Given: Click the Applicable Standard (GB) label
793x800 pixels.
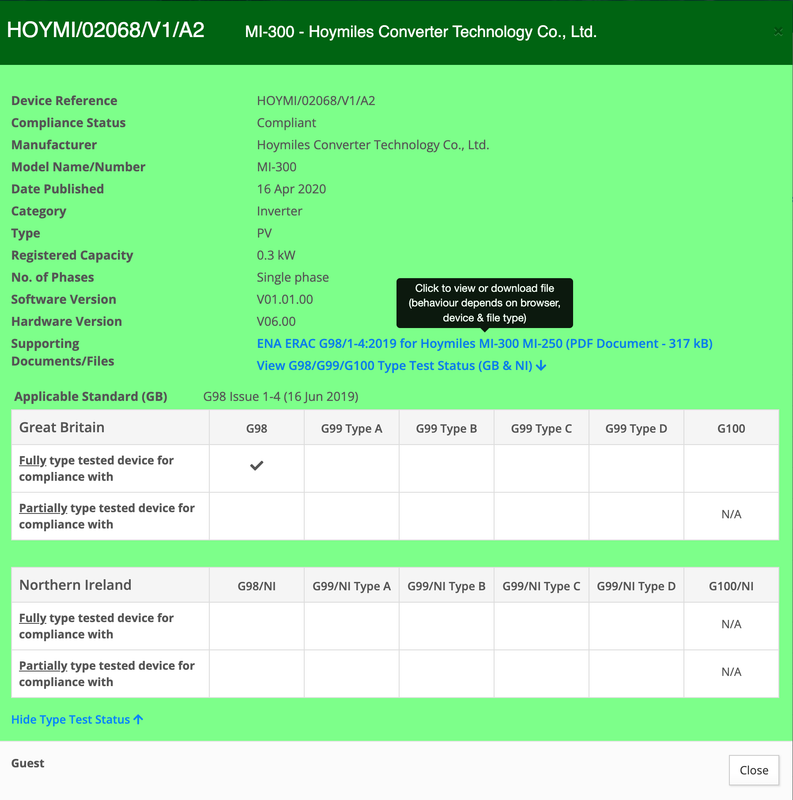Looking at the screenshot, I should click(x=91, y=396).
